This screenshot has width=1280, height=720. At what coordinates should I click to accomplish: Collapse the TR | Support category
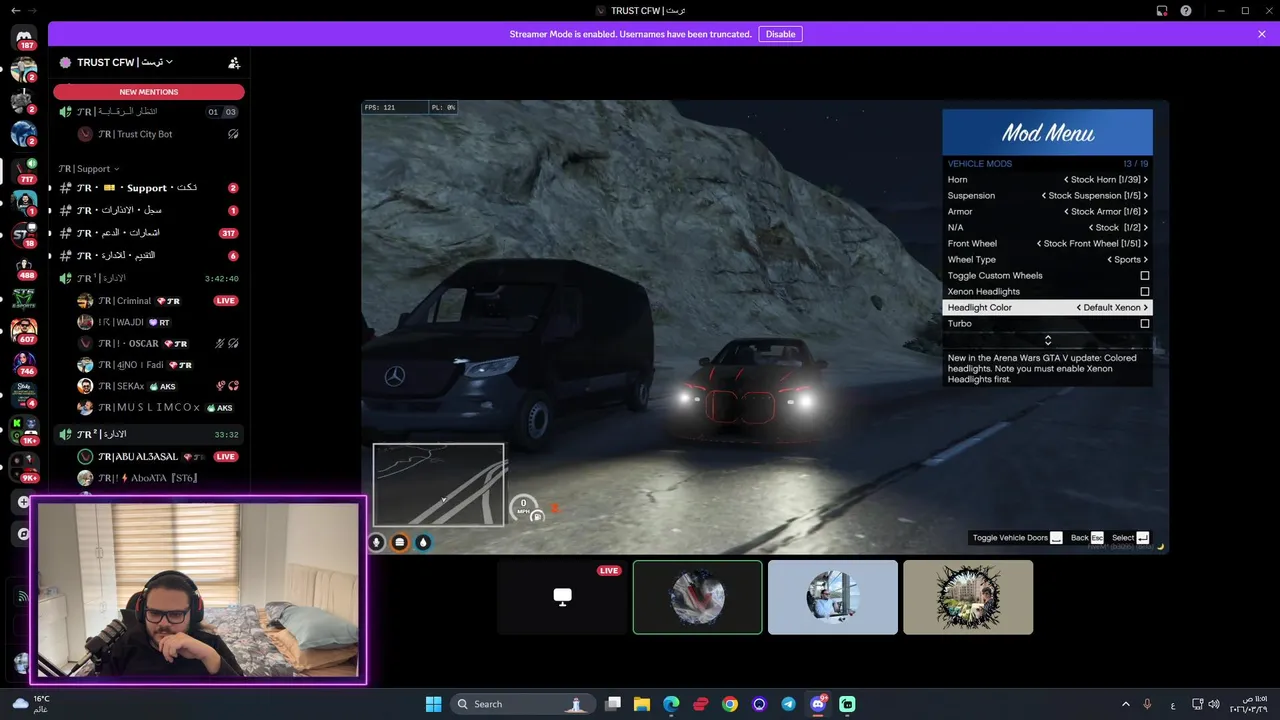point(89,169)
